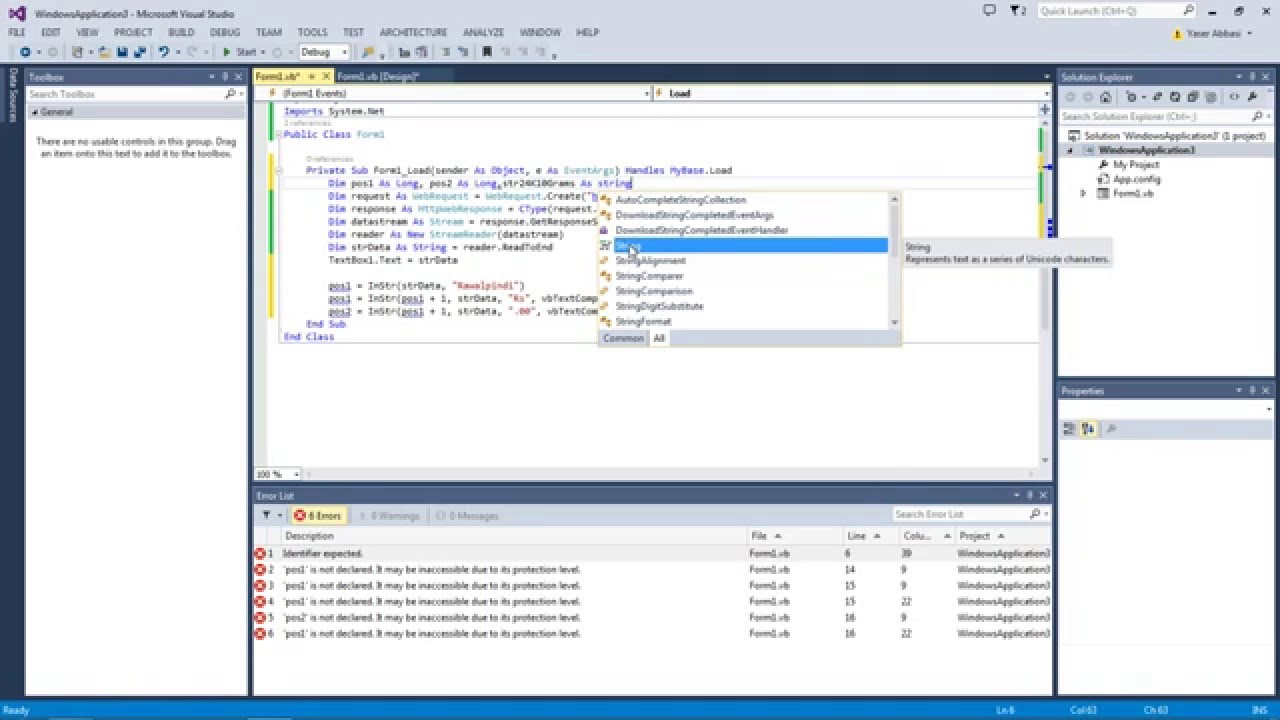Click the Description column header
The image size is (1280, 720).
(x=513, y=536)
